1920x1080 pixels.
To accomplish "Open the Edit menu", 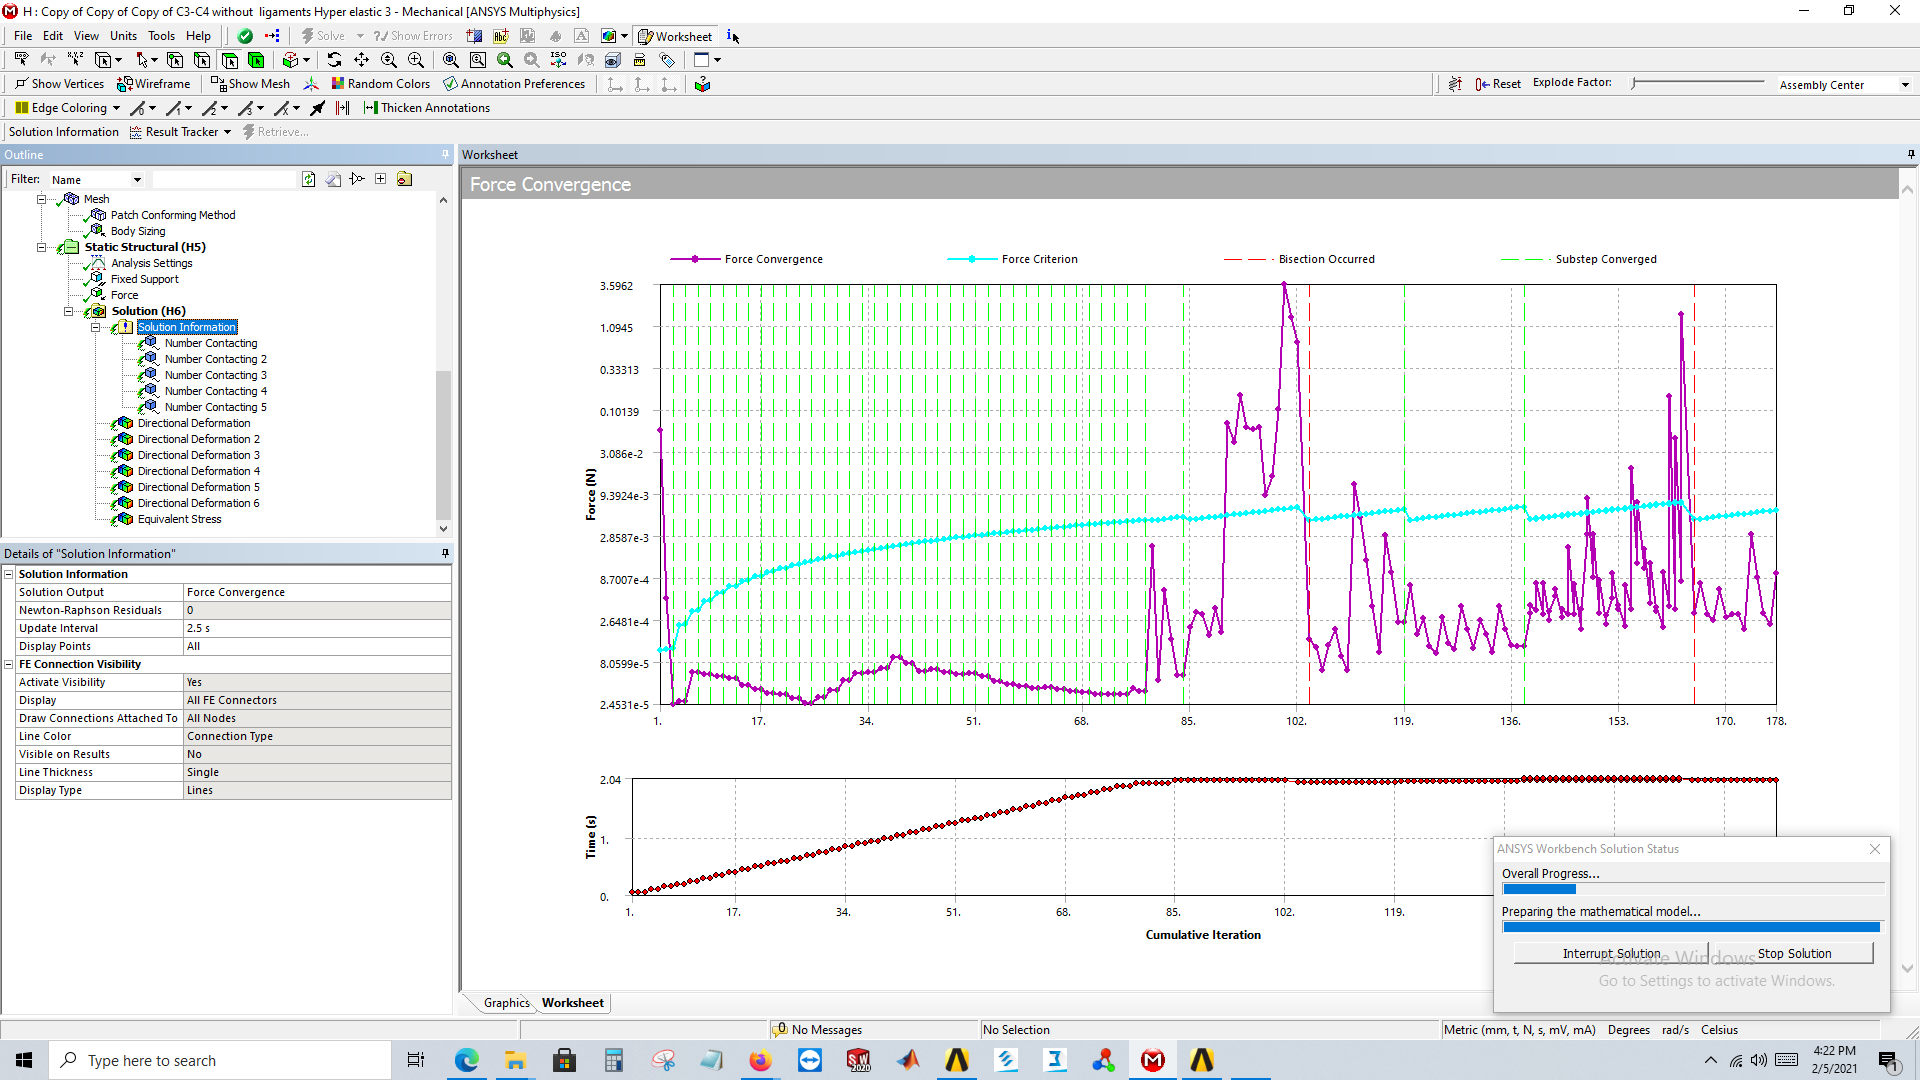I will click(x=53, y=36).
